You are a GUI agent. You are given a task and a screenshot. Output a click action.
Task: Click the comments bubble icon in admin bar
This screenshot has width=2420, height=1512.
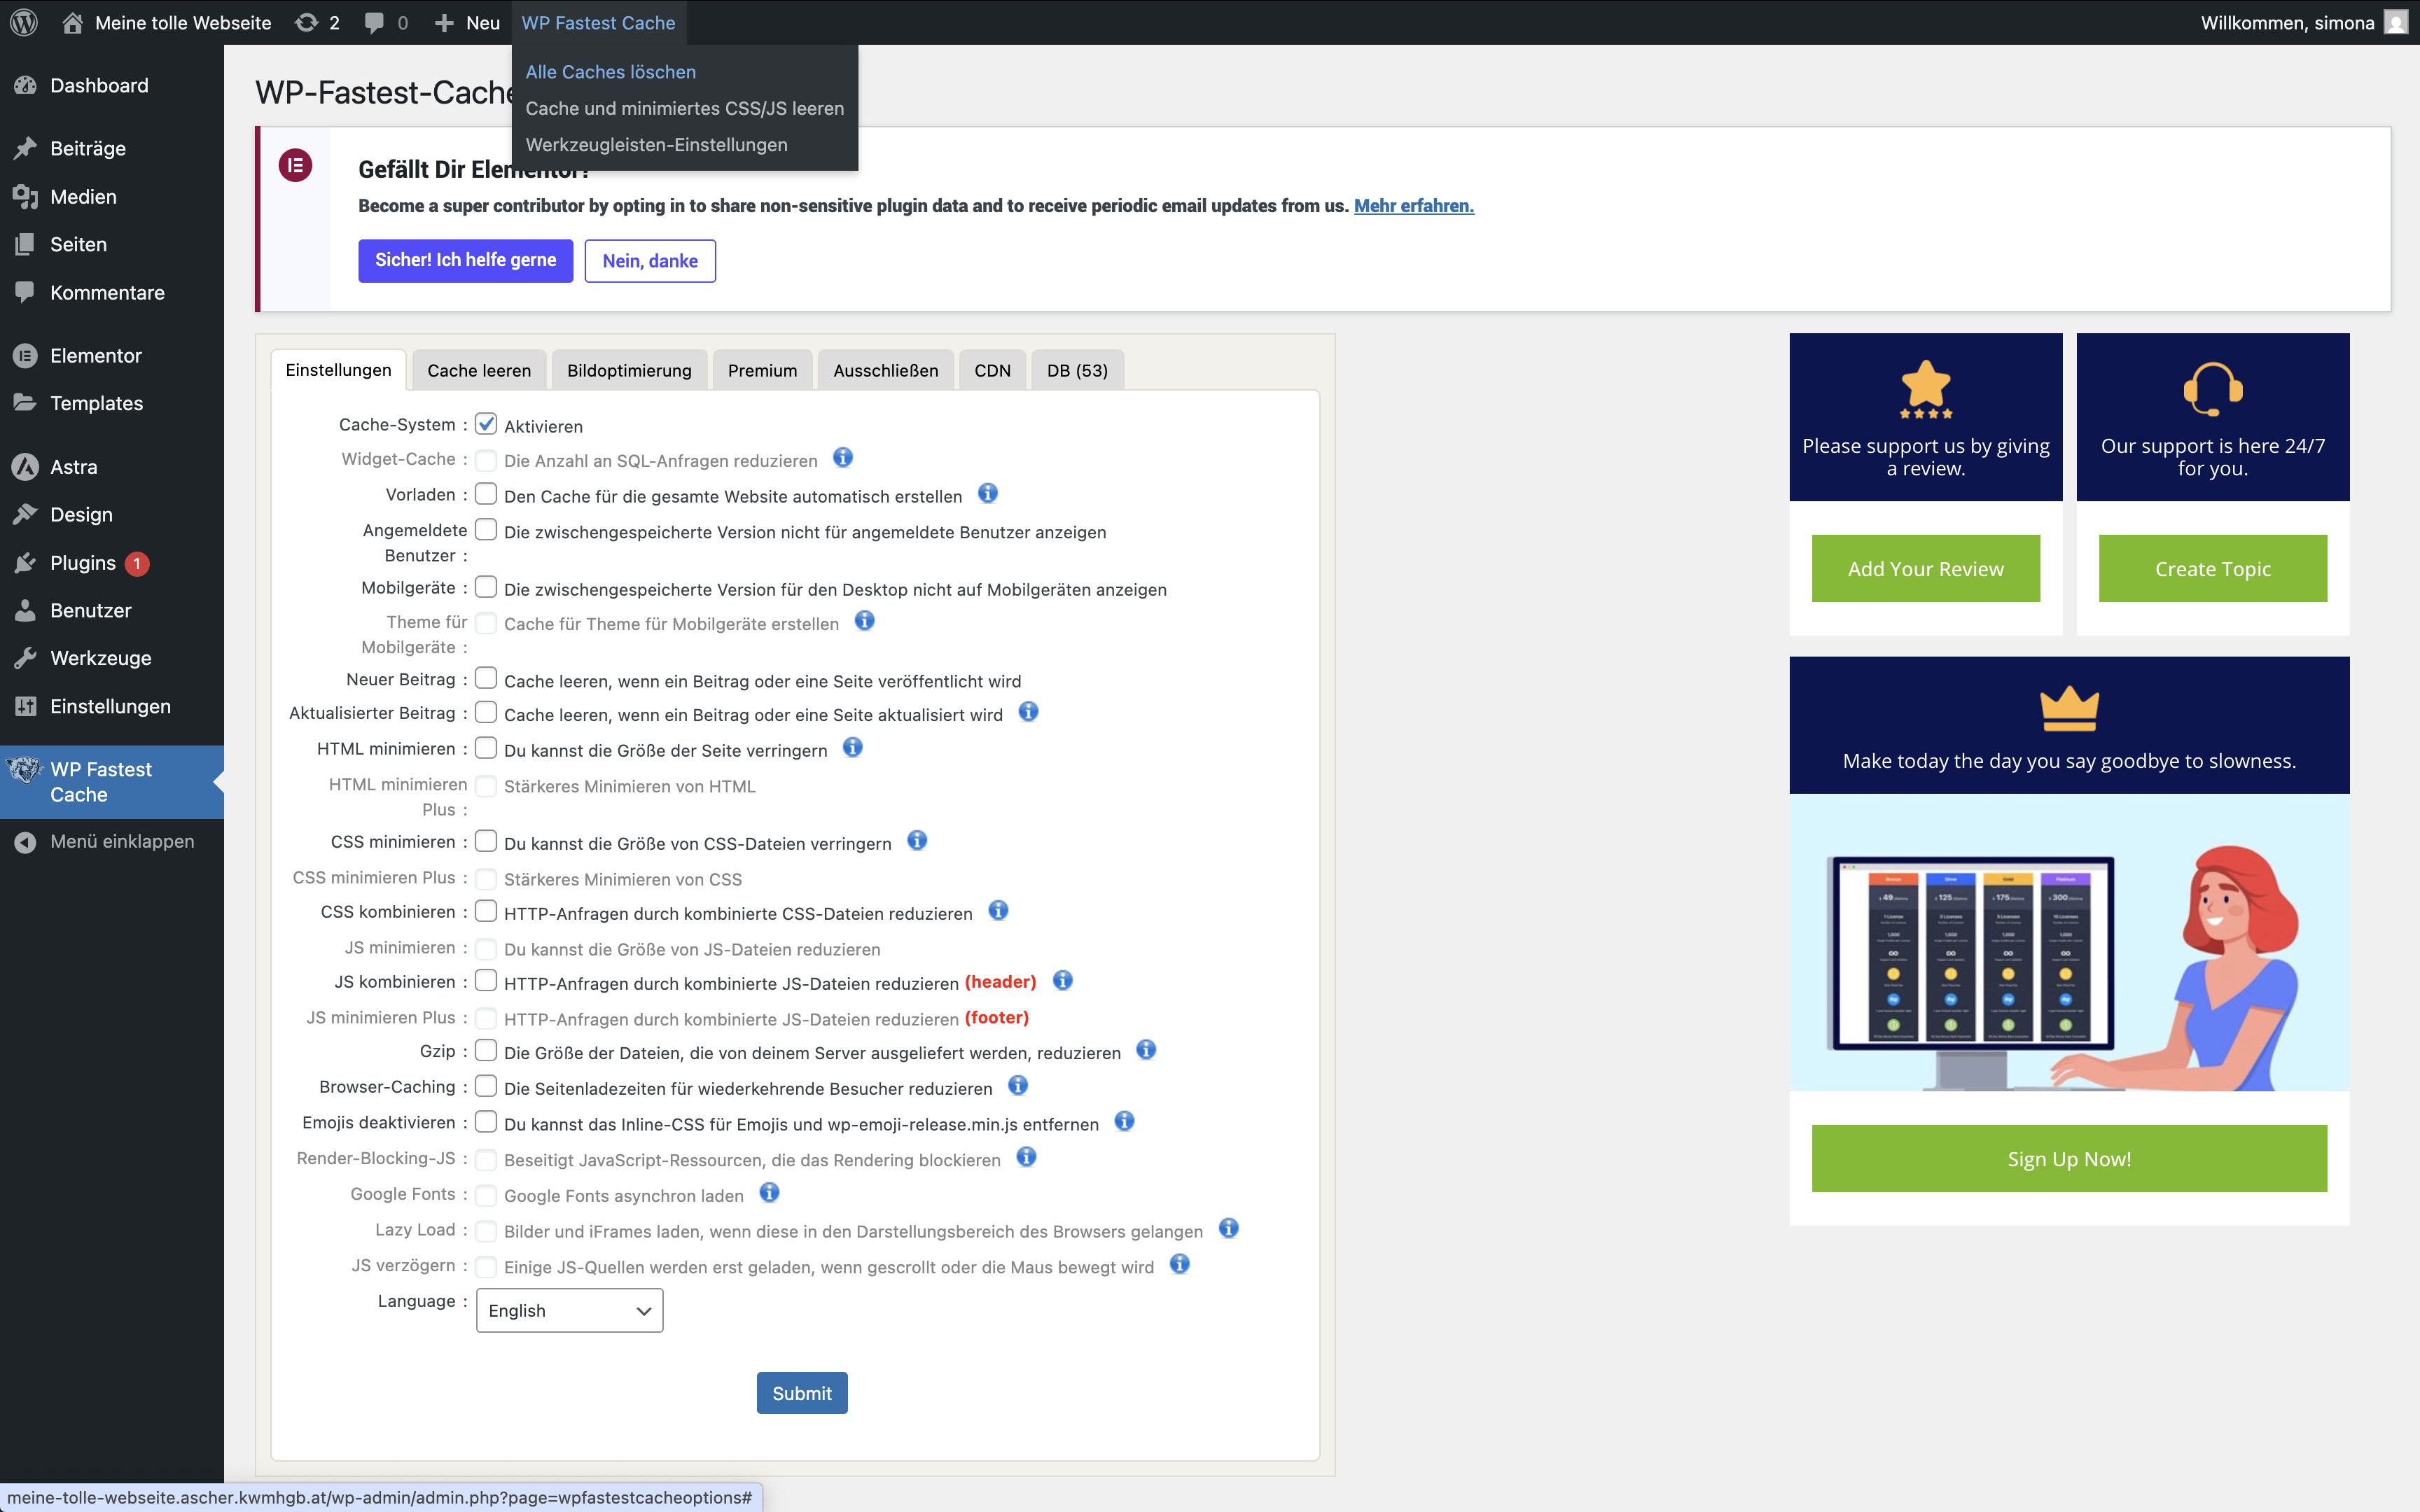[x=375, y=22]
